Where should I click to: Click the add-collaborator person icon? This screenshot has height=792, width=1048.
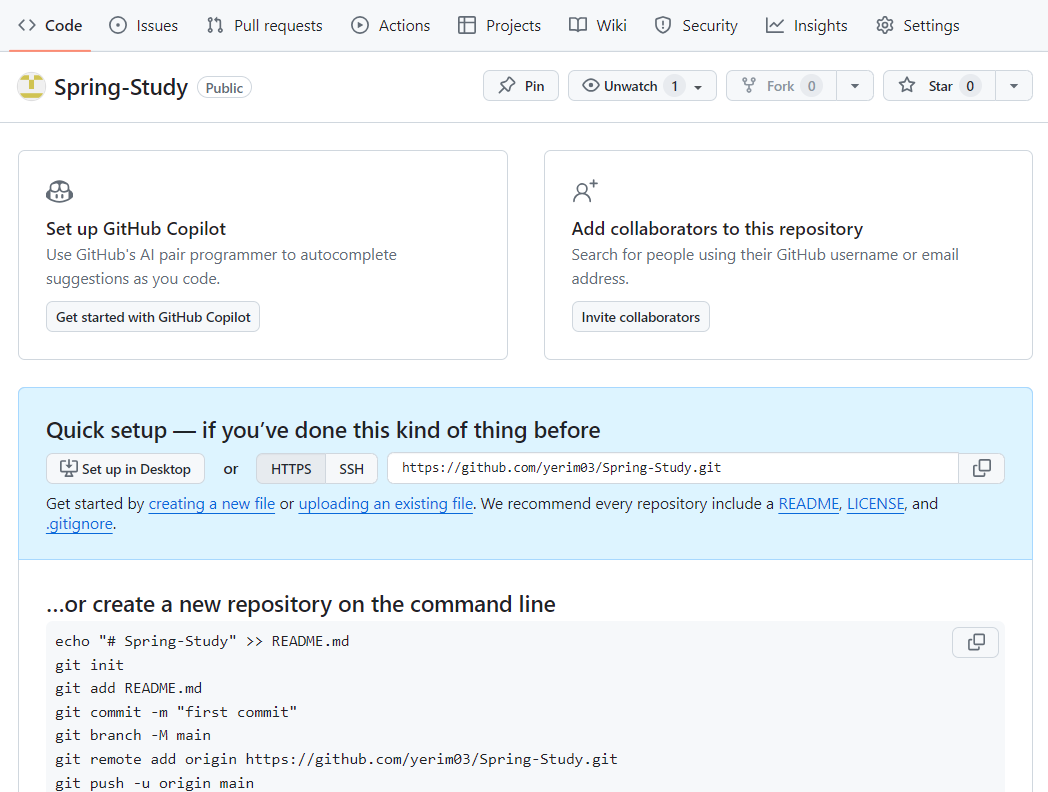coord(585,192)
